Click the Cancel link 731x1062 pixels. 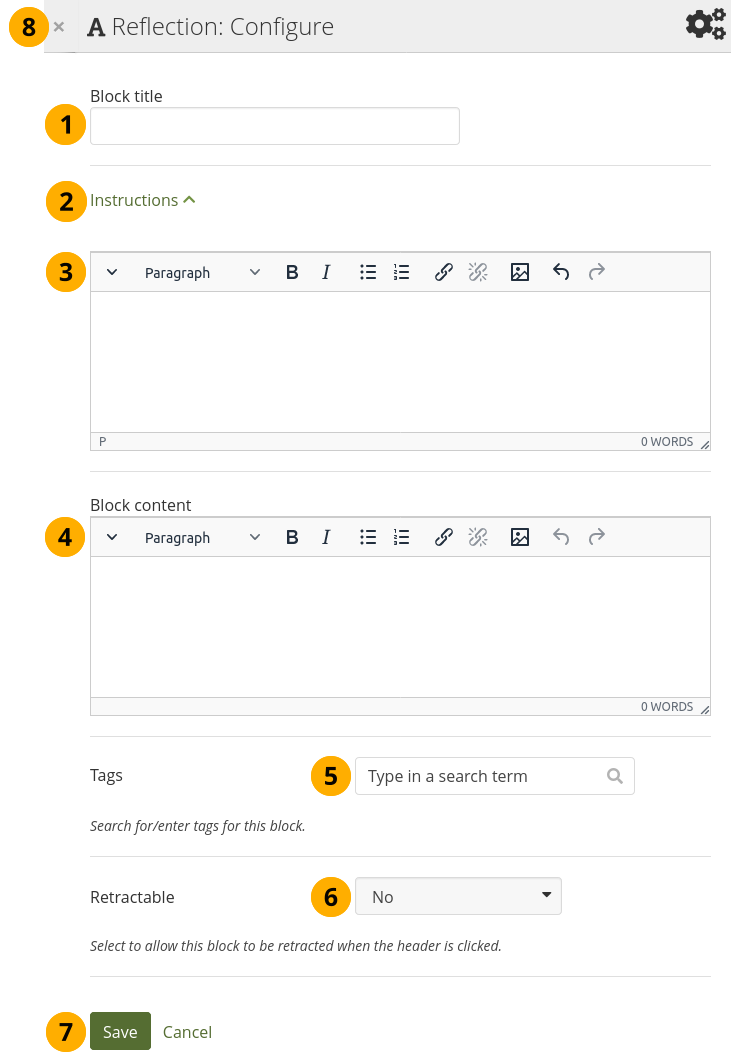pyautogui.click(x=187, y=1031)
